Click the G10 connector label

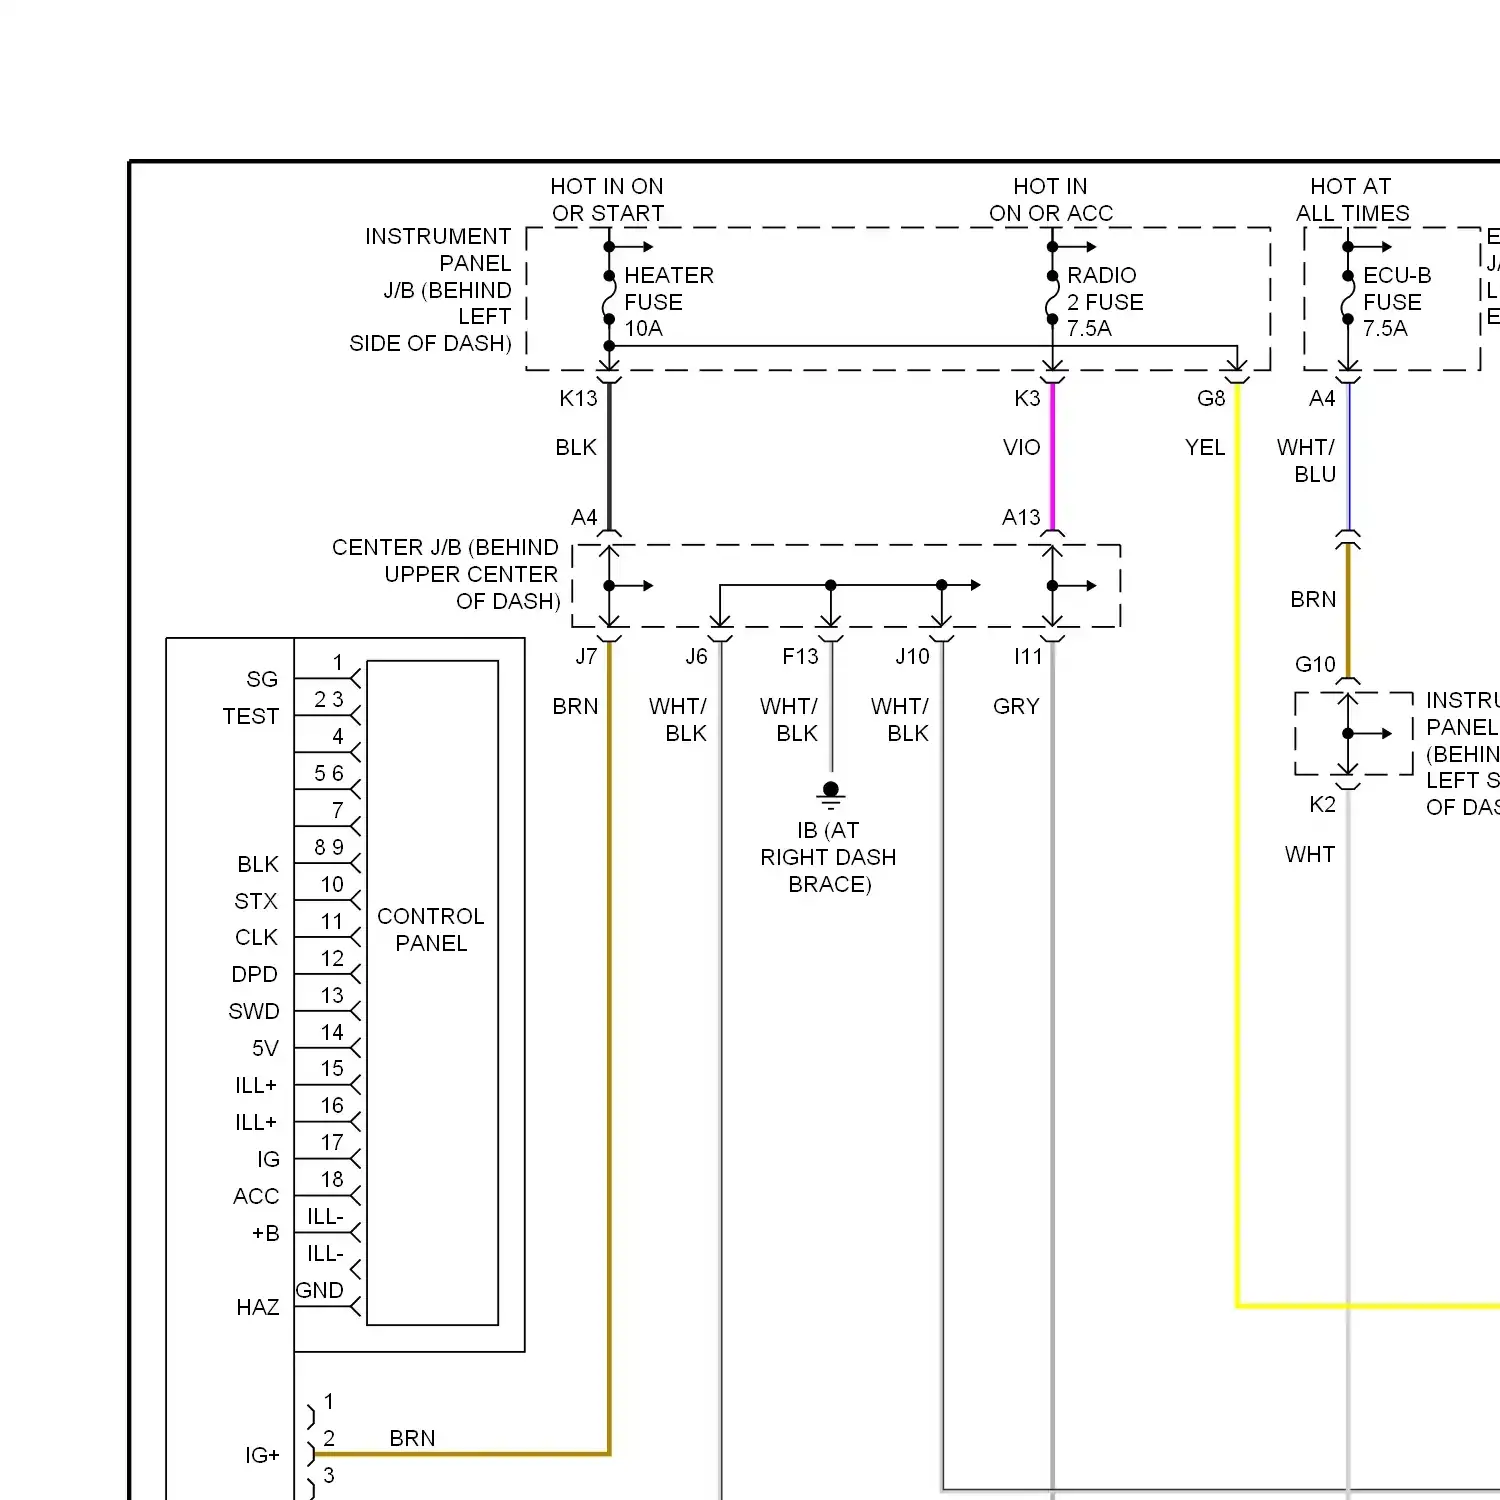click(1315, 665)
